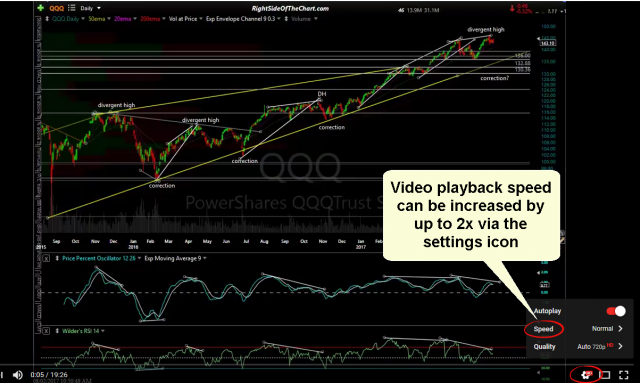Enter fullscreen video mode
The image size is (640, 383).
[x=623, y=375]
